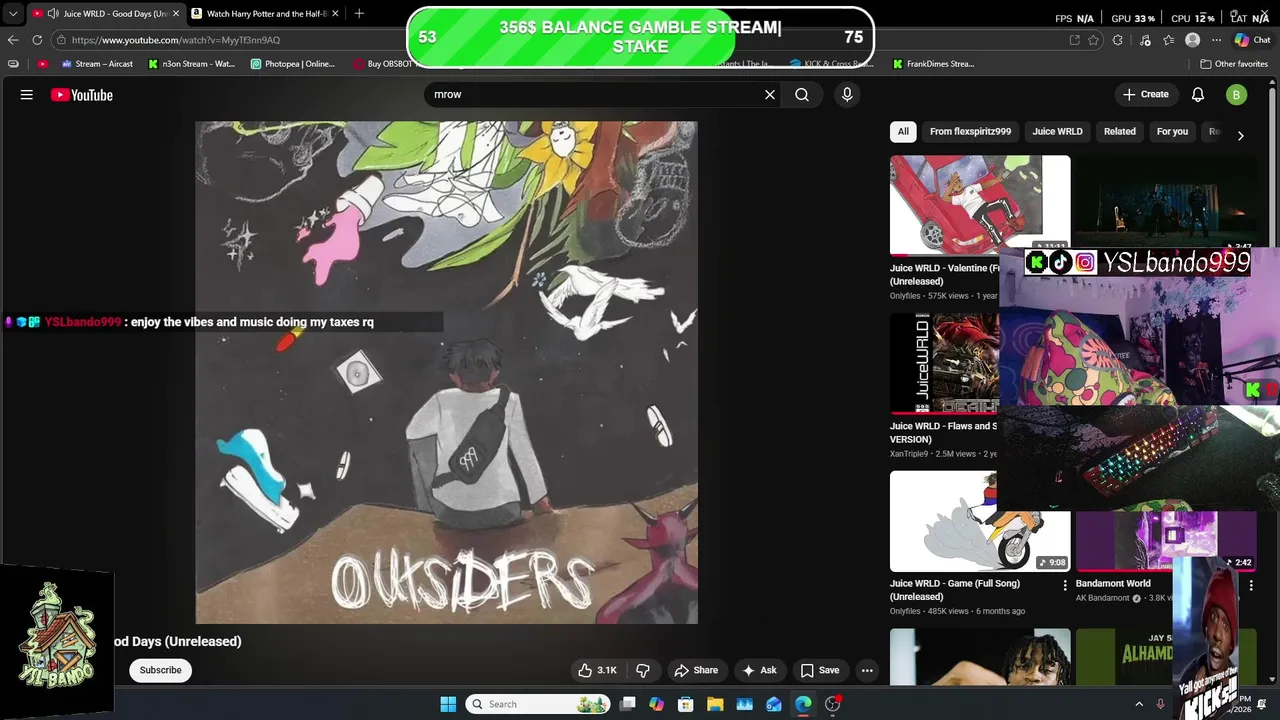Open the account avatar labeled B
The width and height of the screenshot is (1280, 720).
pyautogui.click(x=1237, y=95)
